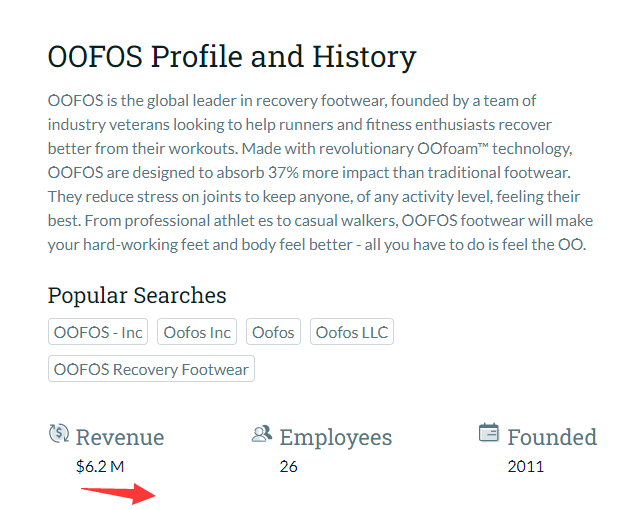Click the "Founded" label text
Image resolution: width=618 pixels, height=509 pixels.
(x=552, y=437)
